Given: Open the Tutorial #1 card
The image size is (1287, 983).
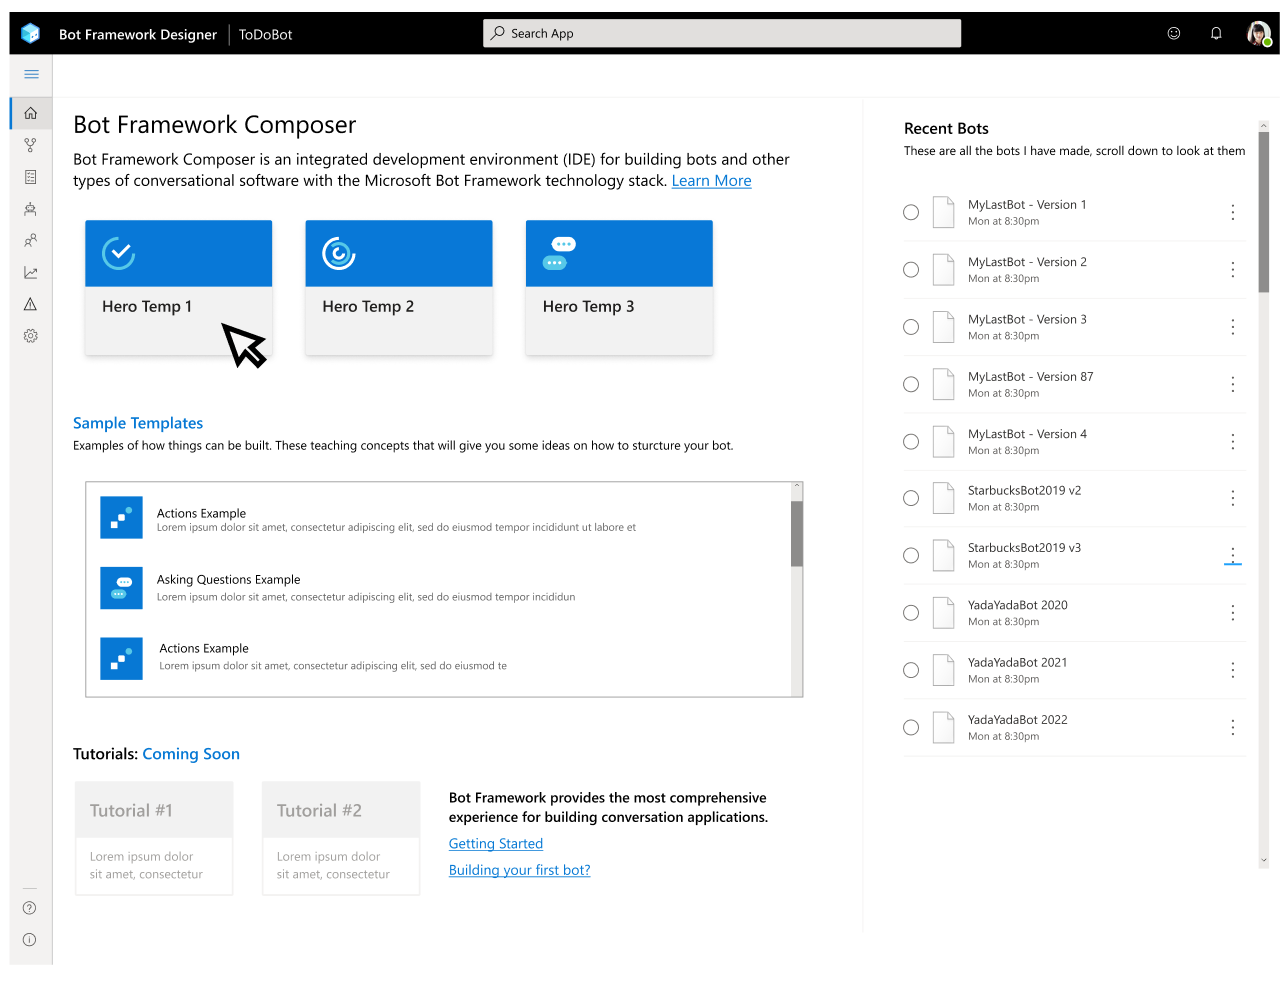Looking at the screenshot, I should [x=154, y=838].
